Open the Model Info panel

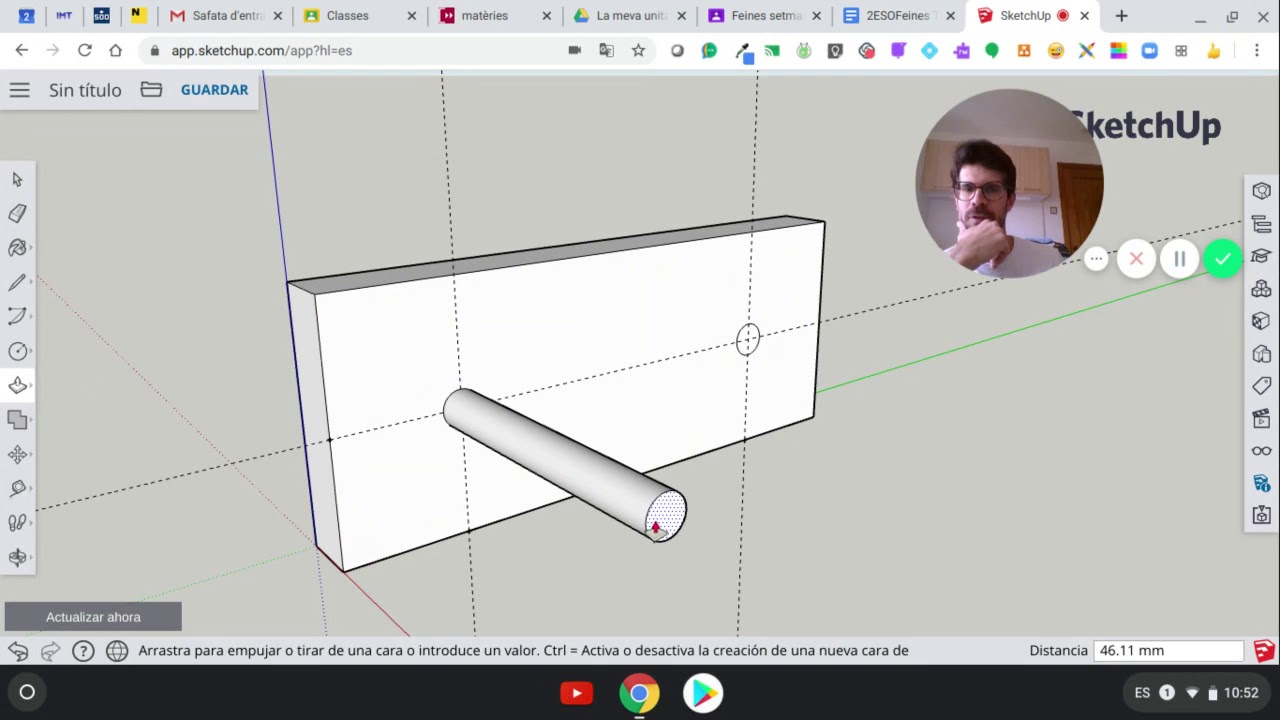[1261, 483]
